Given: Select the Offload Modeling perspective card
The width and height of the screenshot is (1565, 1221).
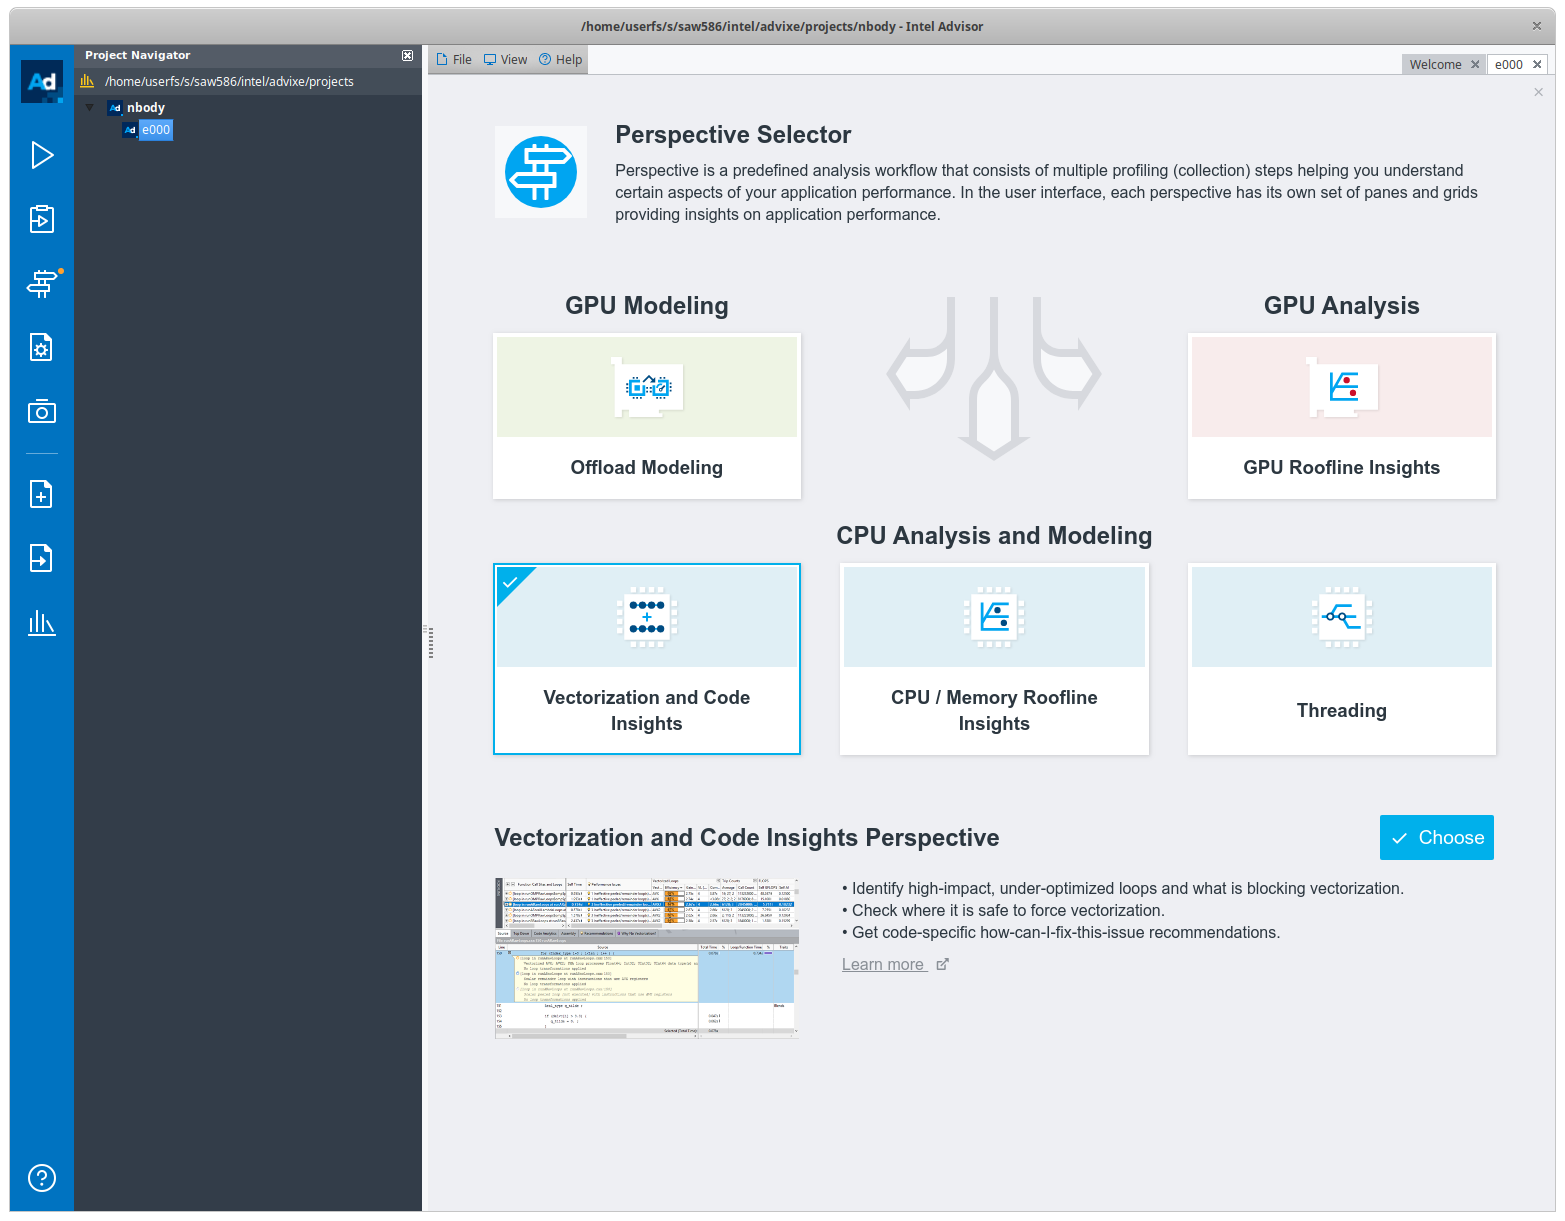Looking at the screenshot, I should coord(647,416).
